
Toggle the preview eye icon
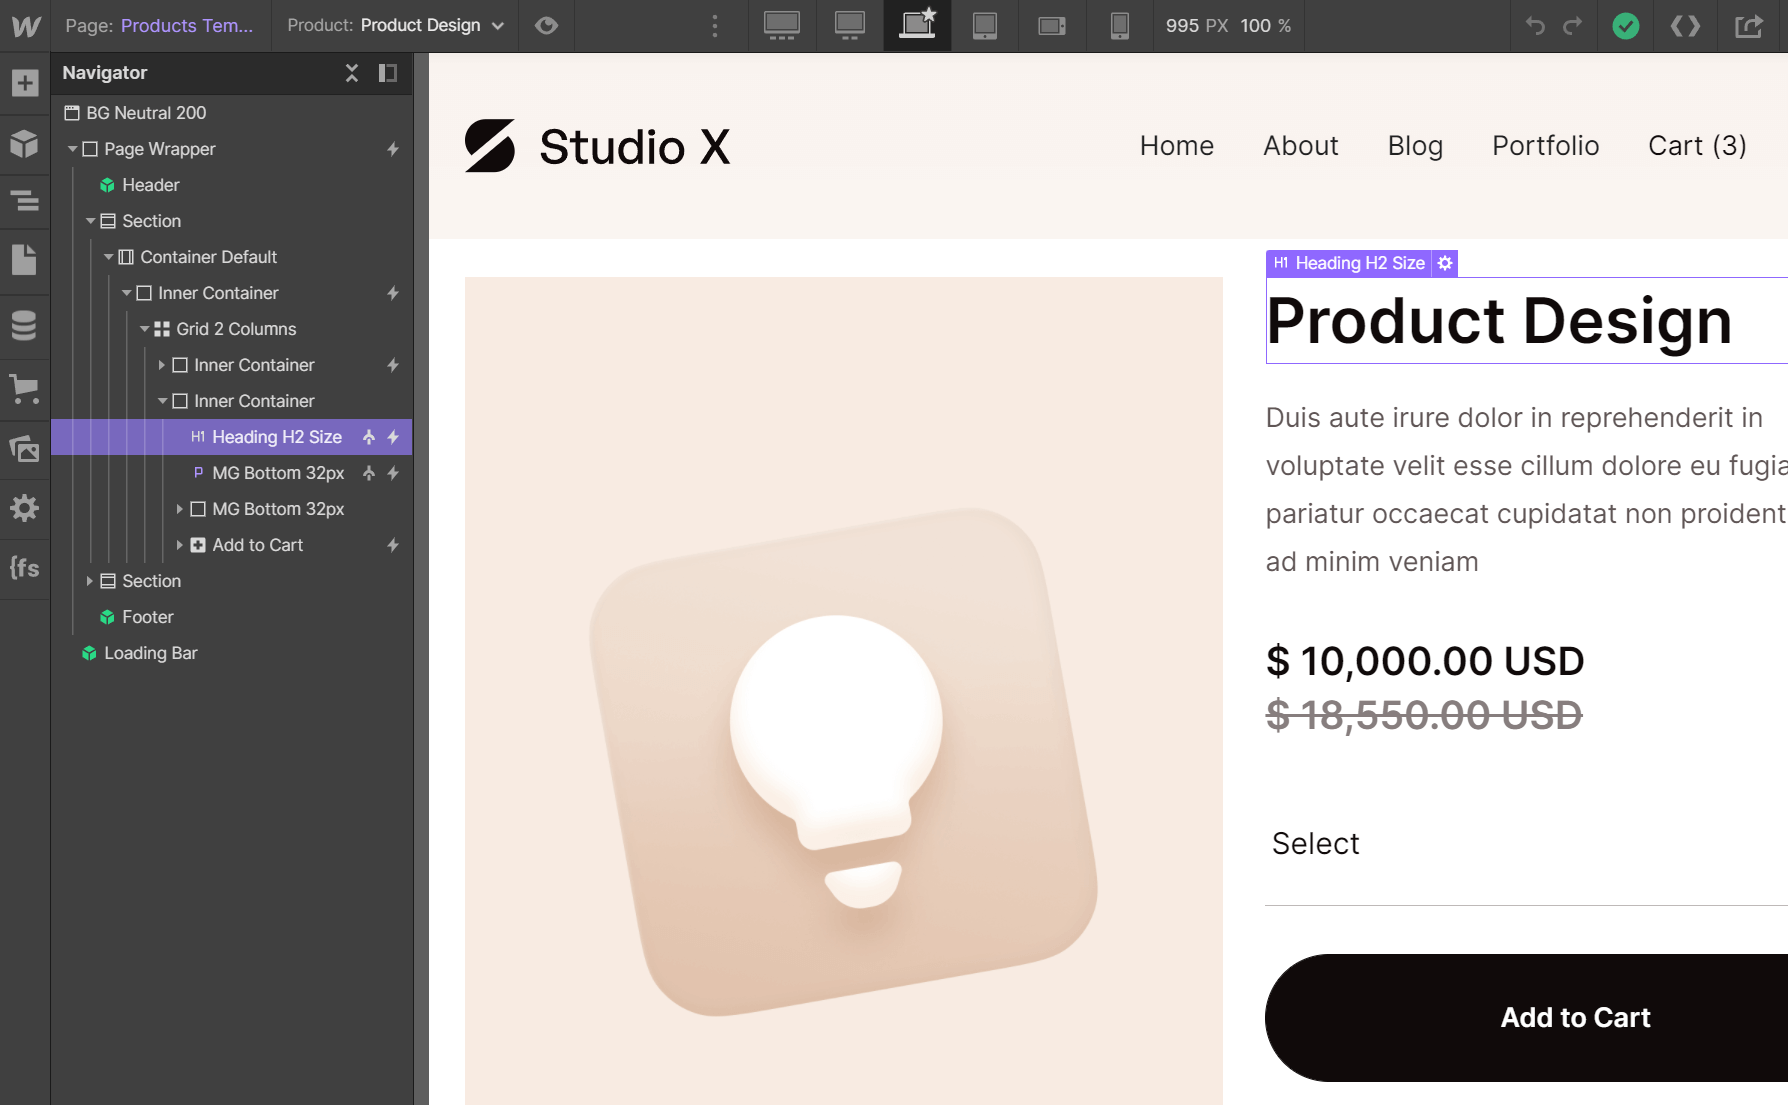pyautogui.click(x=546, y=26)
